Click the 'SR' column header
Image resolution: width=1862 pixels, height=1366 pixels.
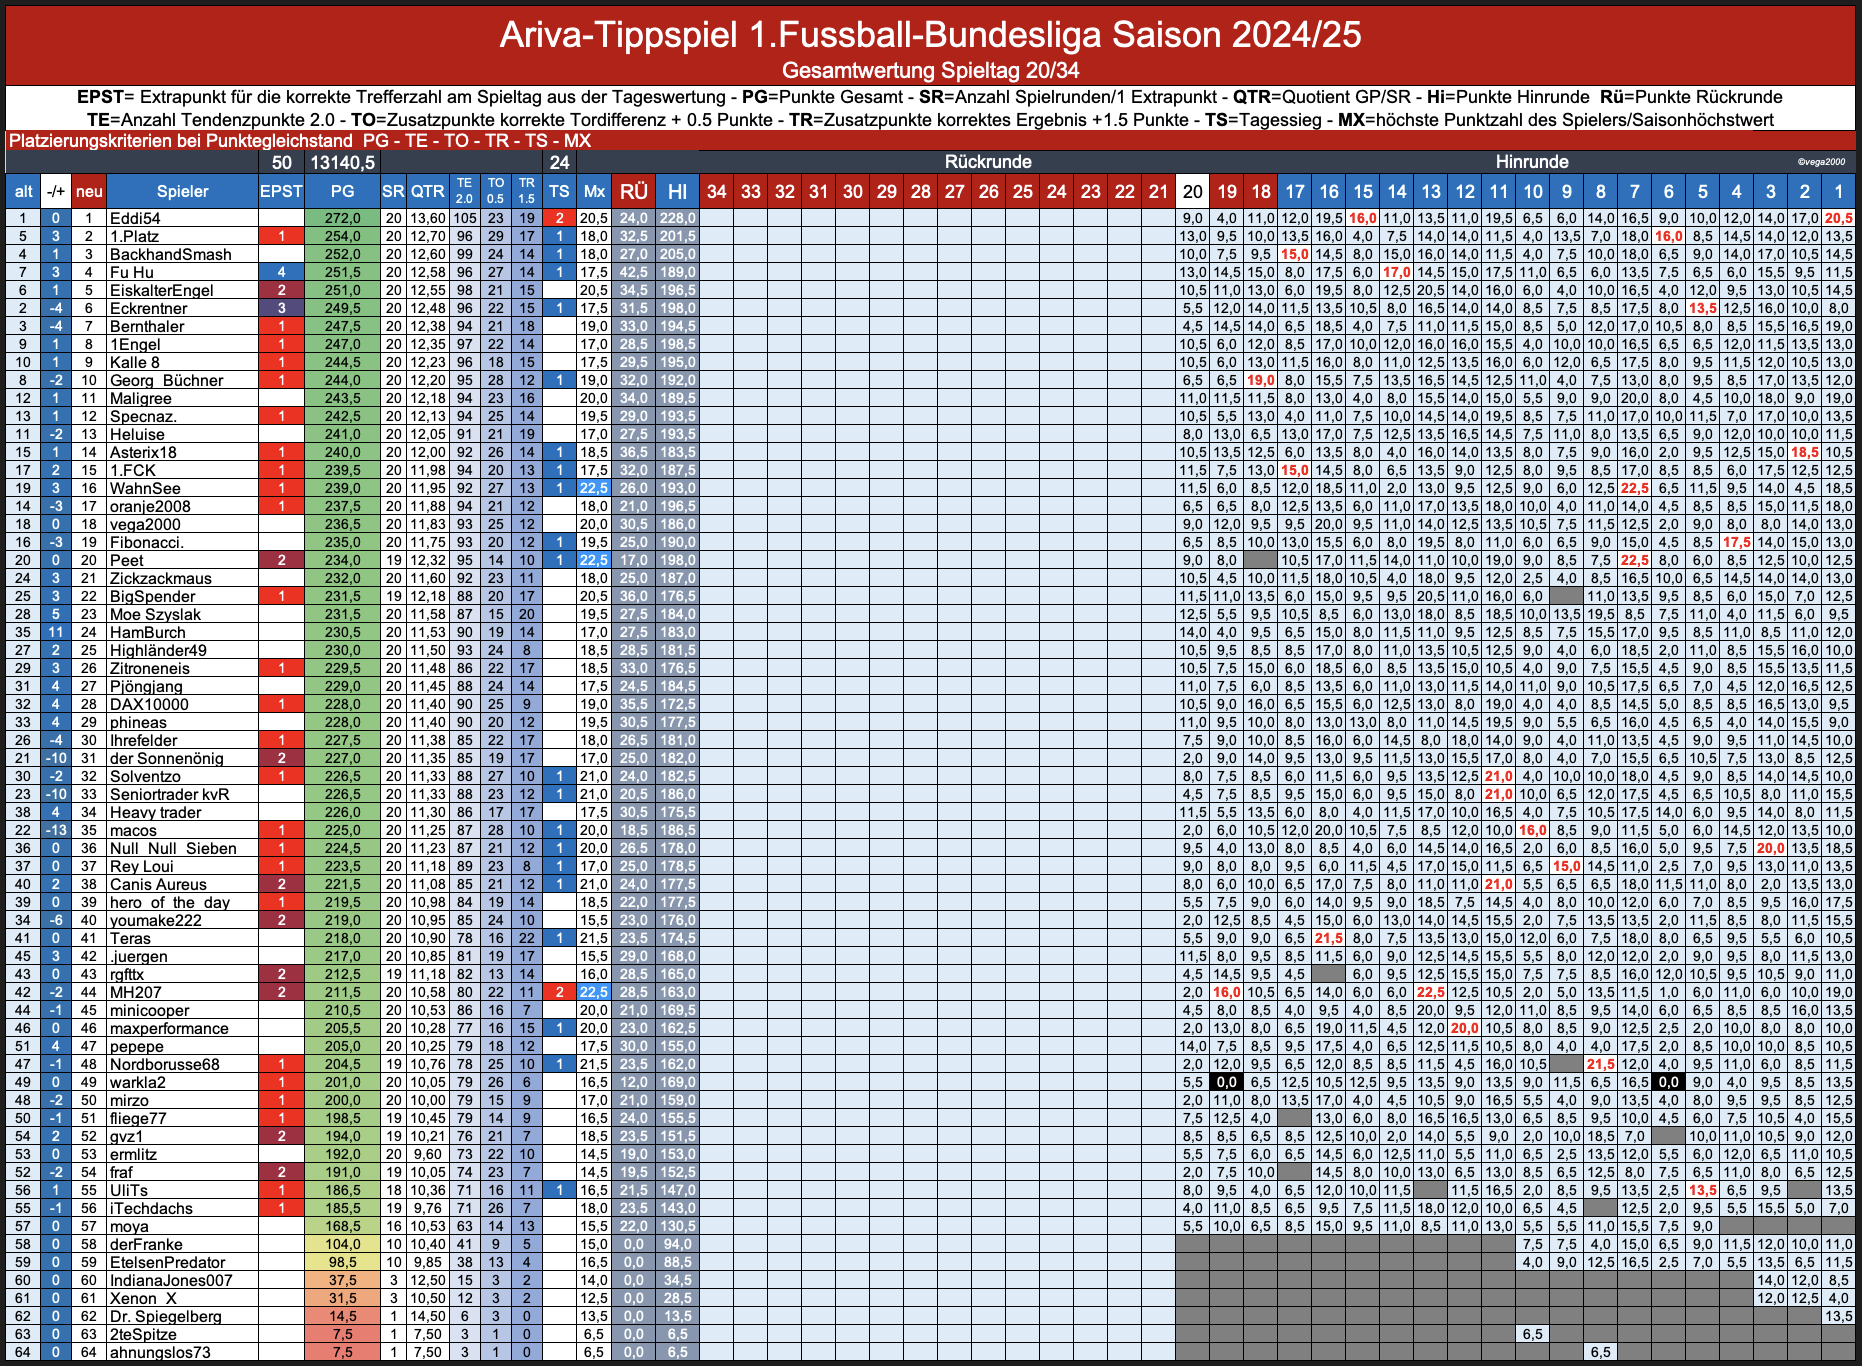tap(393, 191)
